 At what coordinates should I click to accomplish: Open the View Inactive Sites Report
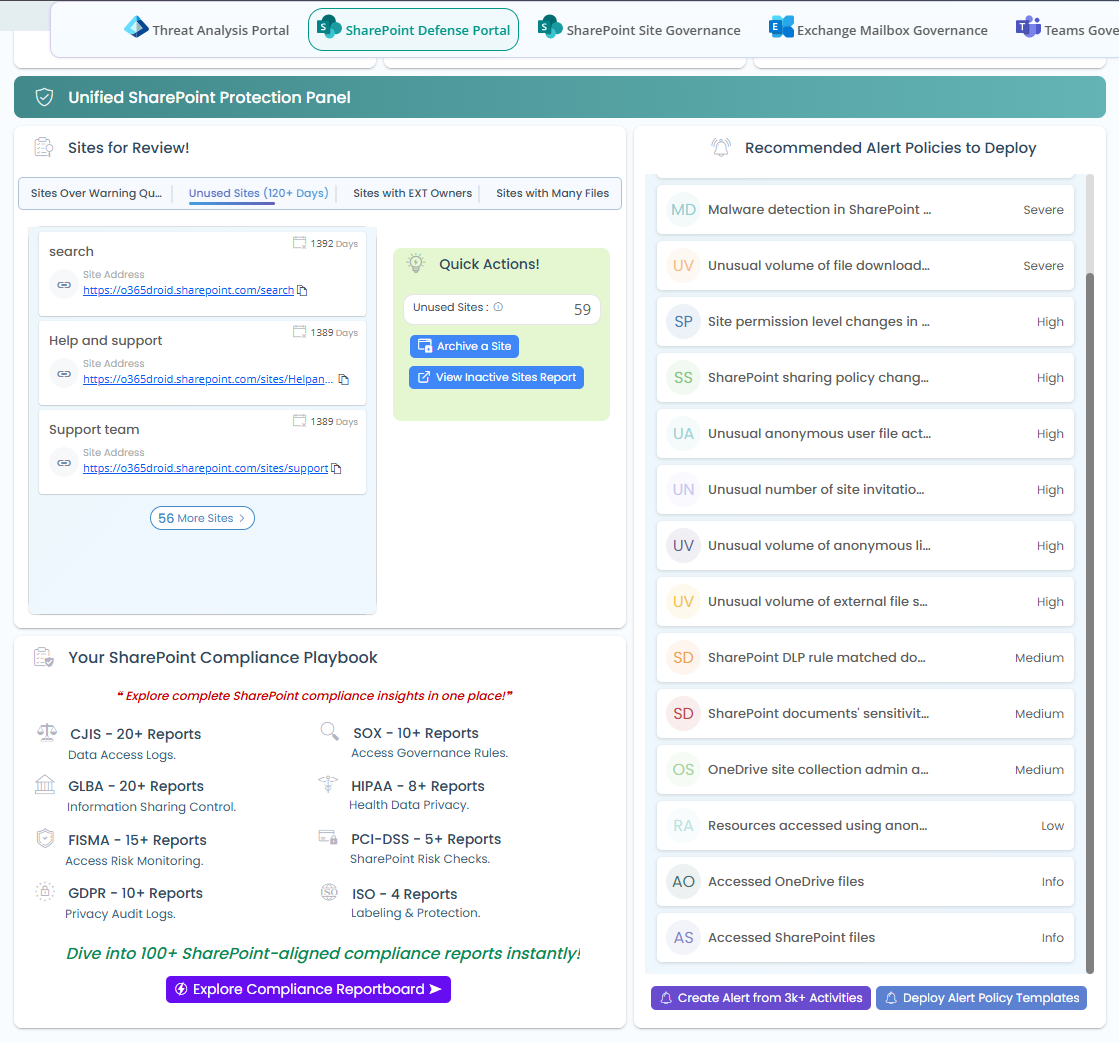click(x=496, y=377)
